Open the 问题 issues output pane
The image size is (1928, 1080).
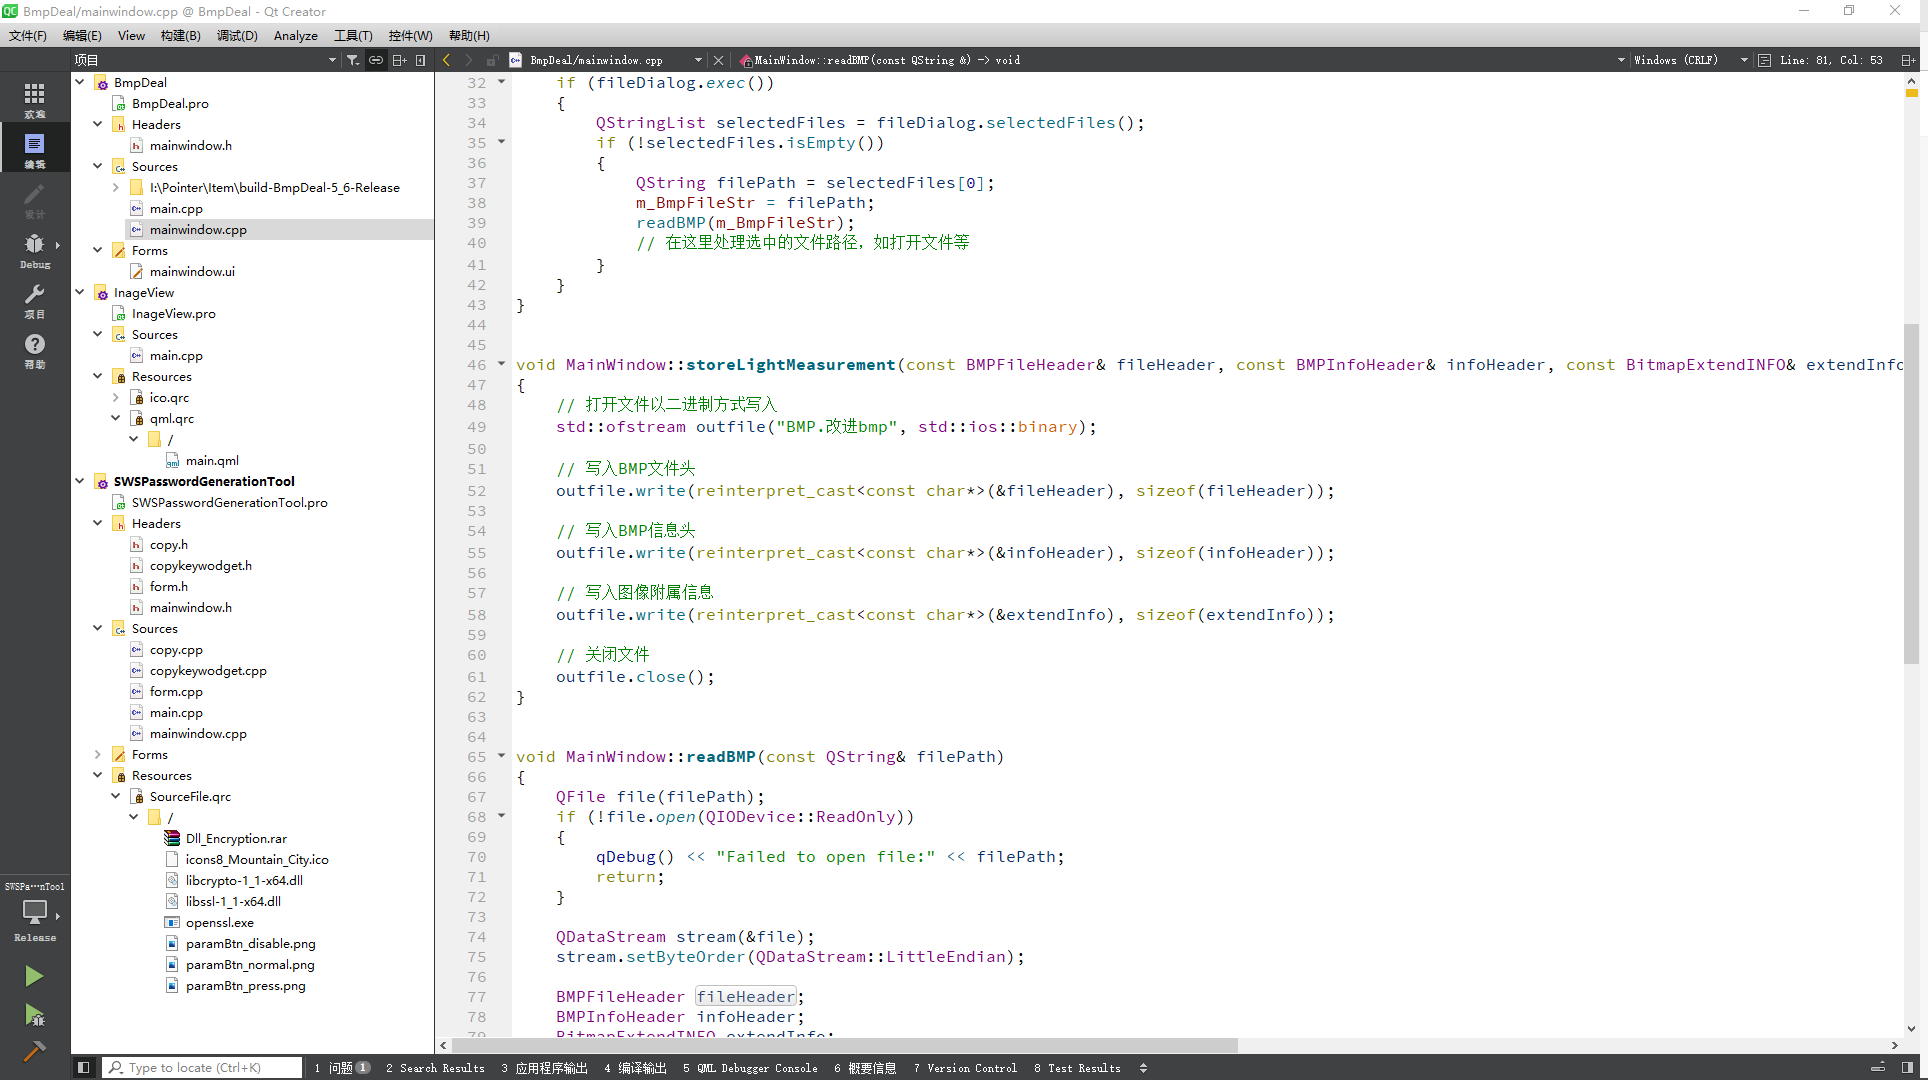[341, 1068]
